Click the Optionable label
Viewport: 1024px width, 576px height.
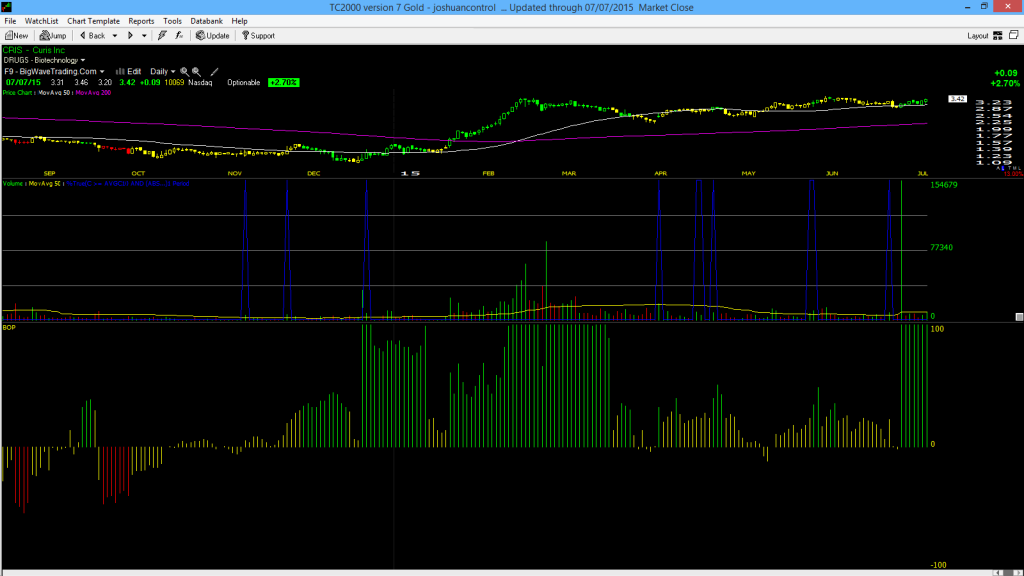(244, 83)
